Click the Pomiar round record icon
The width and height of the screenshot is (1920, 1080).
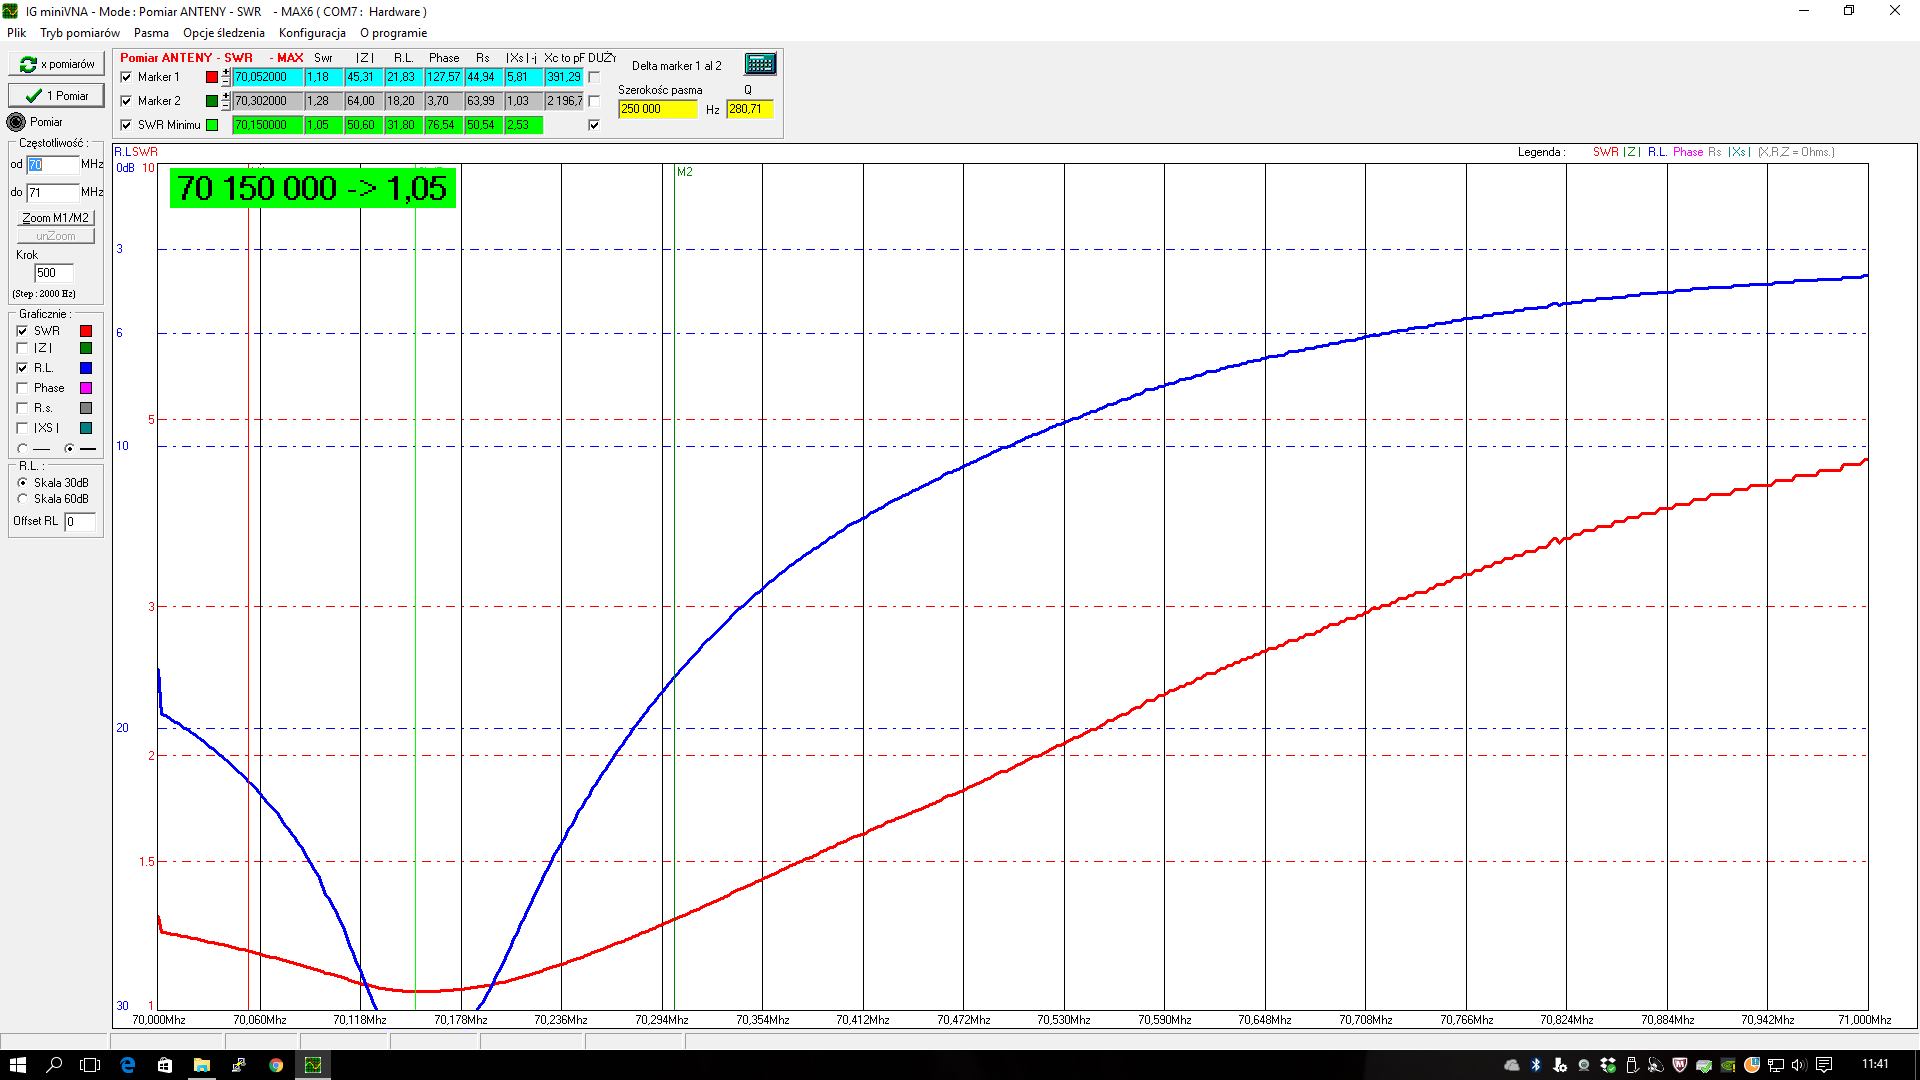[16, 122]
